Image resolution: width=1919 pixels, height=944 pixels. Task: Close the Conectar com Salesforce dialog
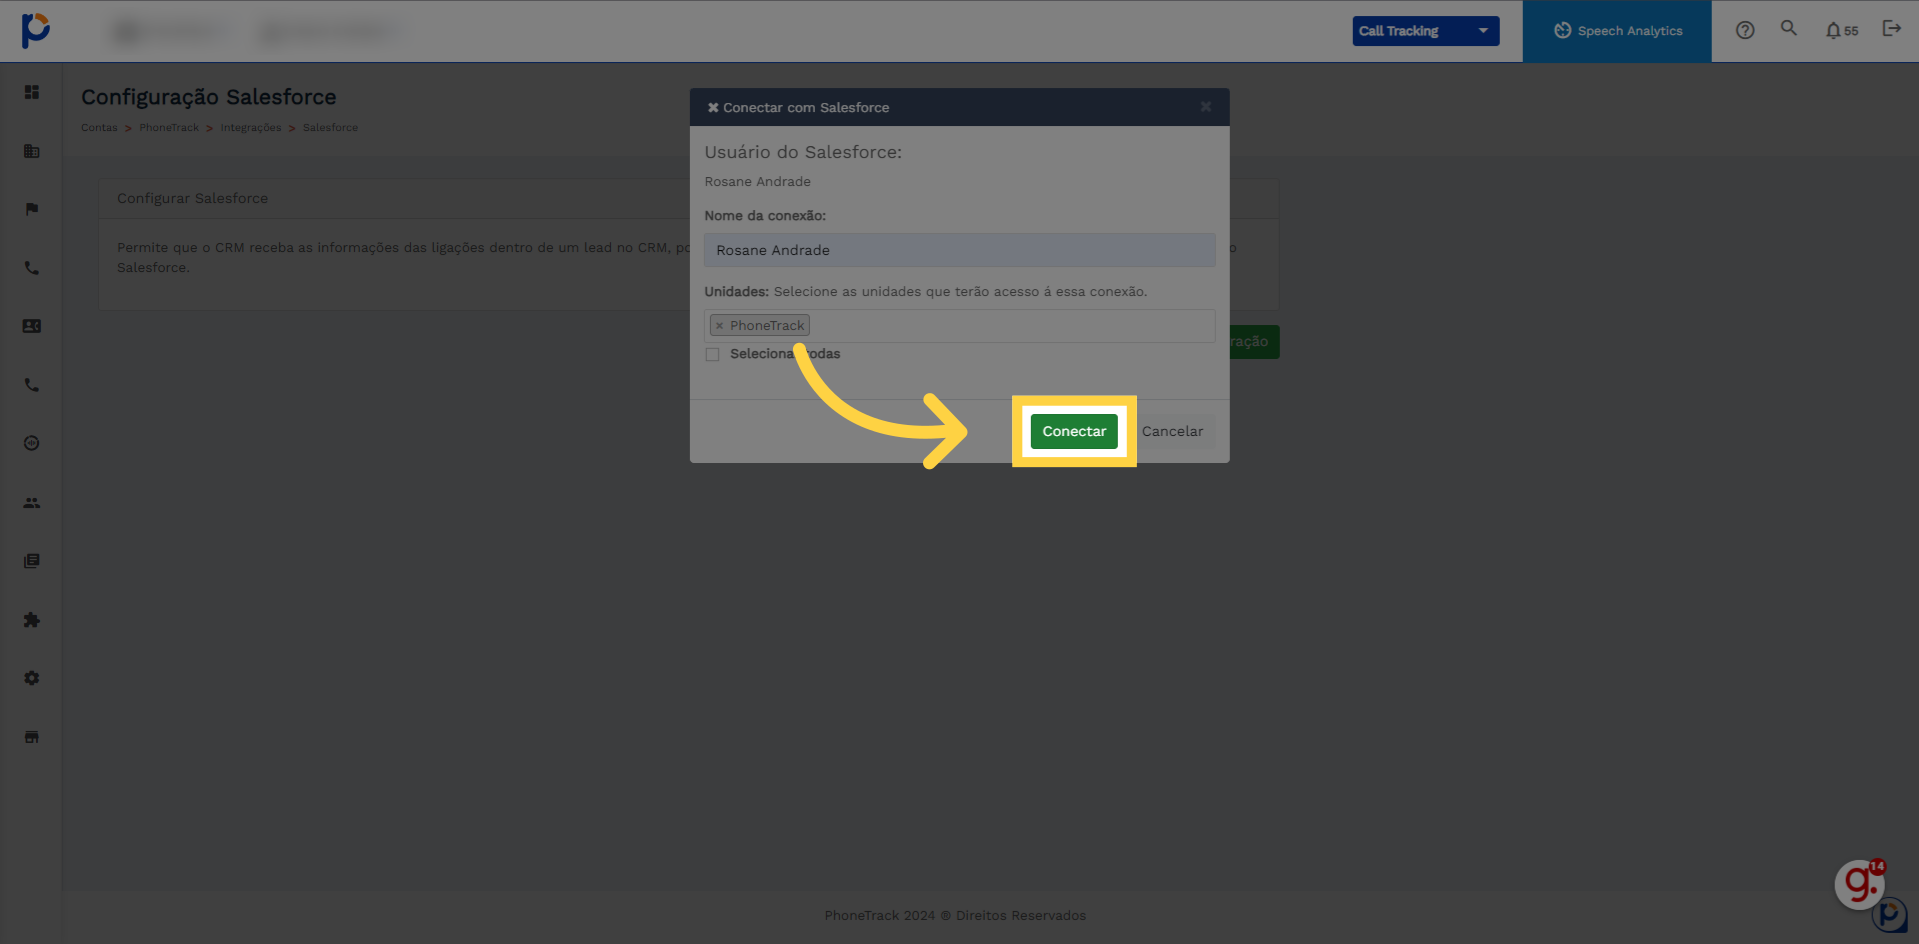pos(1206,107)
